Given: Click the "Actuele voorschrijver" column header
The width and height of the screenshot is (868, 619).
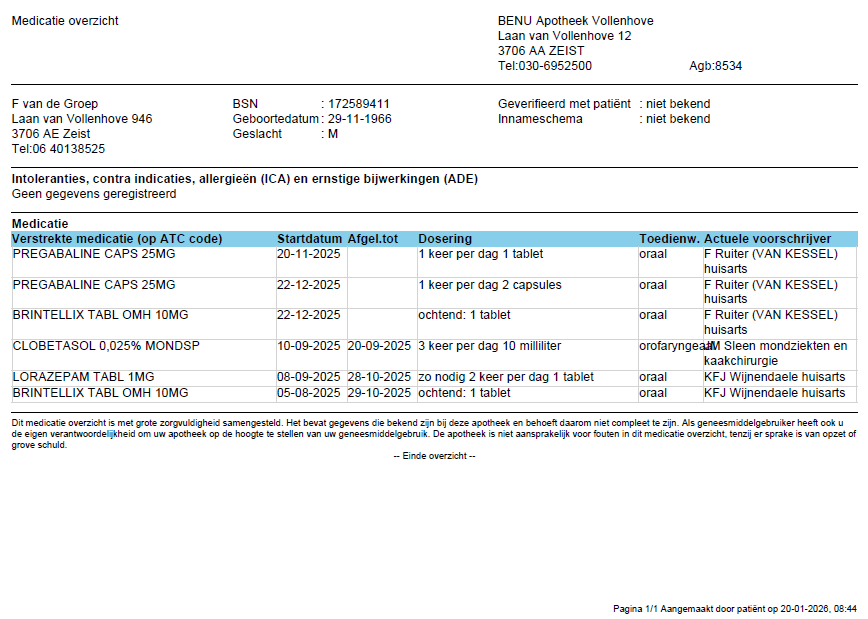Looking at the screenshot, I should [x=767, y=239].
